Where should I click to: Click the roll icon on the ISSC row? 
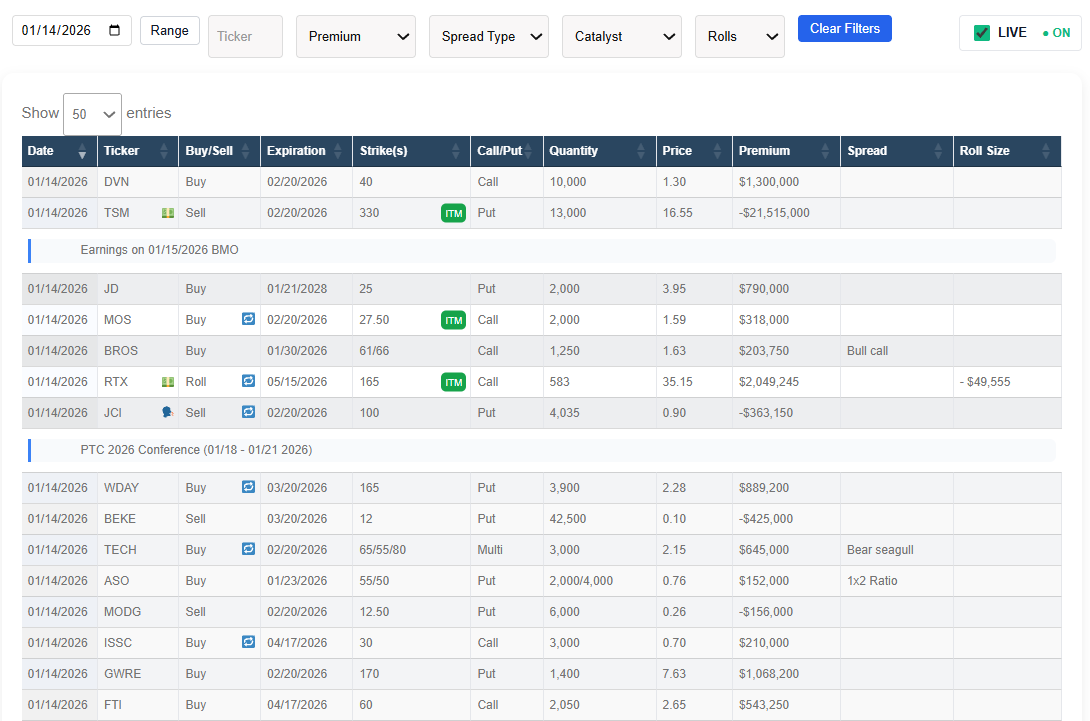pos(248,642)
